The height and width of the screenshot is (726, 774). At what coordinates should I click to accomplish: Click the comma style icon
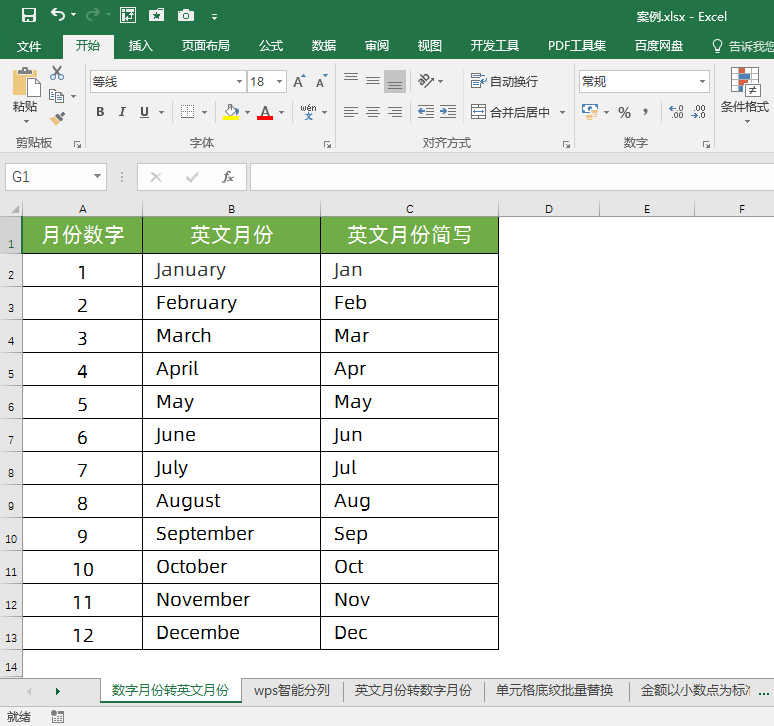tap(645, 112)
